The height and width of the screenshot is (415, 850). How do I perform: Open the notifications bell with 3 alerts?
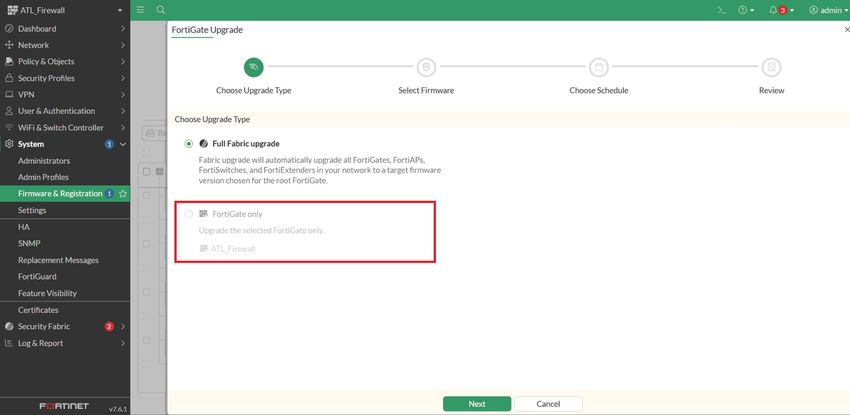781,10
